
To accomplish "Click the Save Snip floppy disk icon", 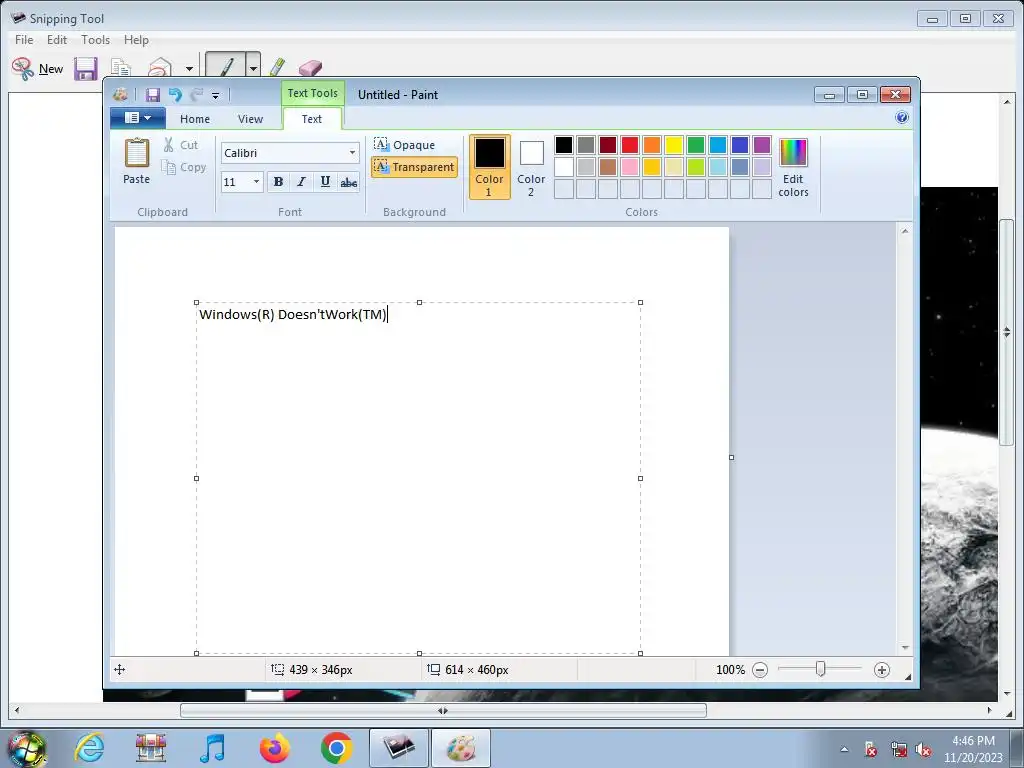I will coord(86,69).
